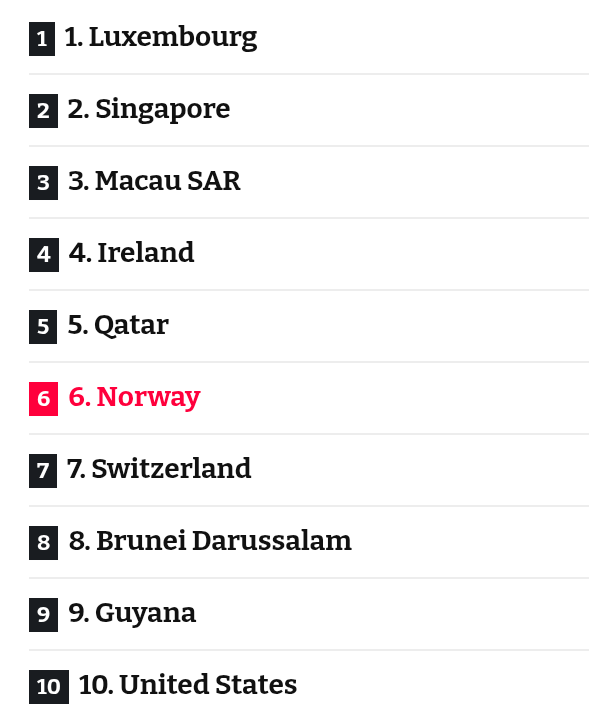The width and height of the screenshot is (611, 728).
Task: Choose the Guyana list entry
Action: [x=132, y=614]
